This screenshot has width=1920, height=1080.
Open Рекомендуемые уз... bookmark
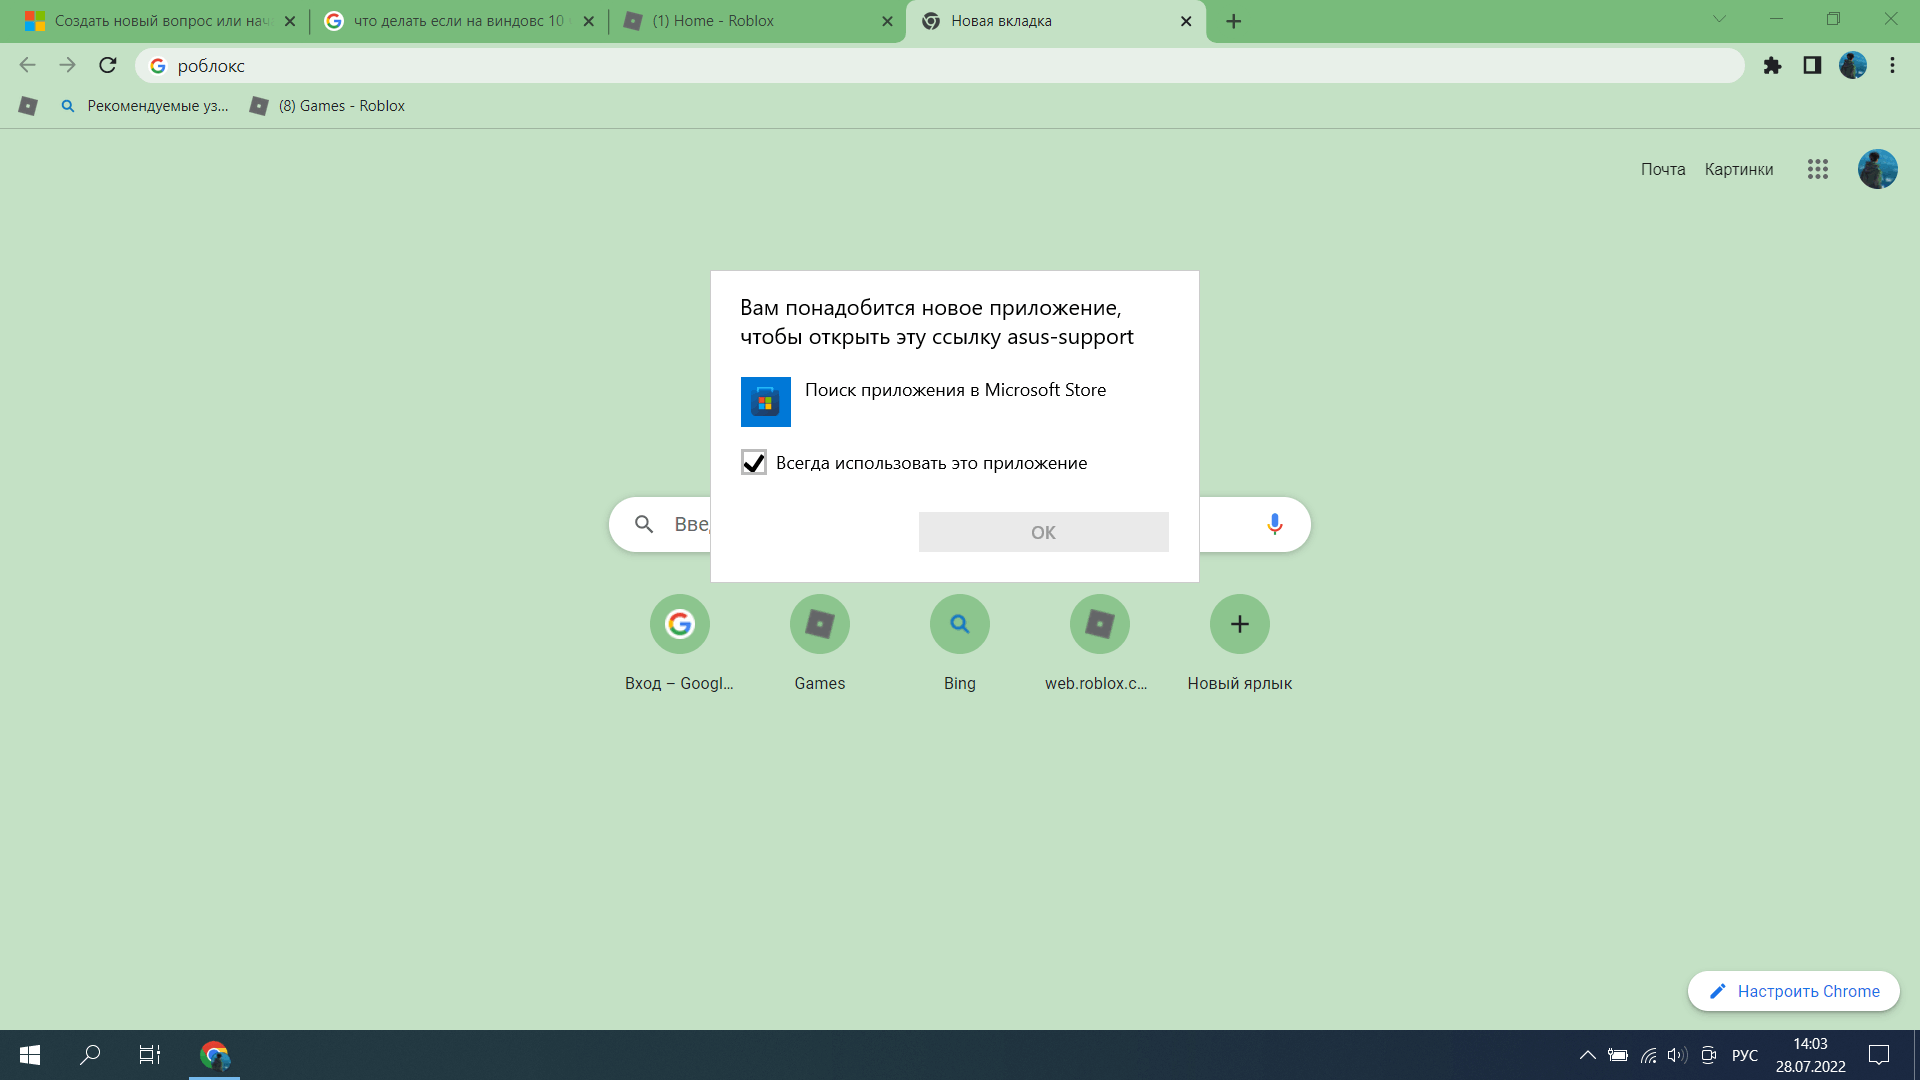[x=145, y=106]
